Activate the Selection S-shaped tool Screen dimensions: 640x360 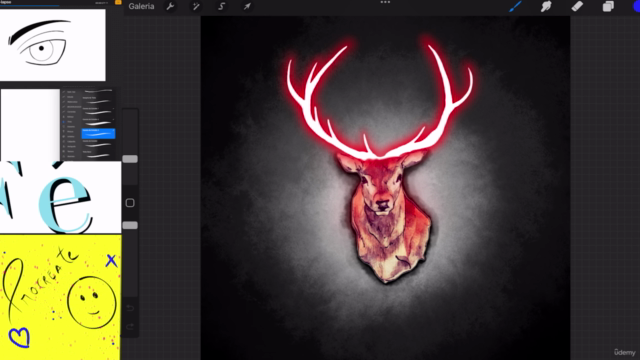tap(222, 7)
